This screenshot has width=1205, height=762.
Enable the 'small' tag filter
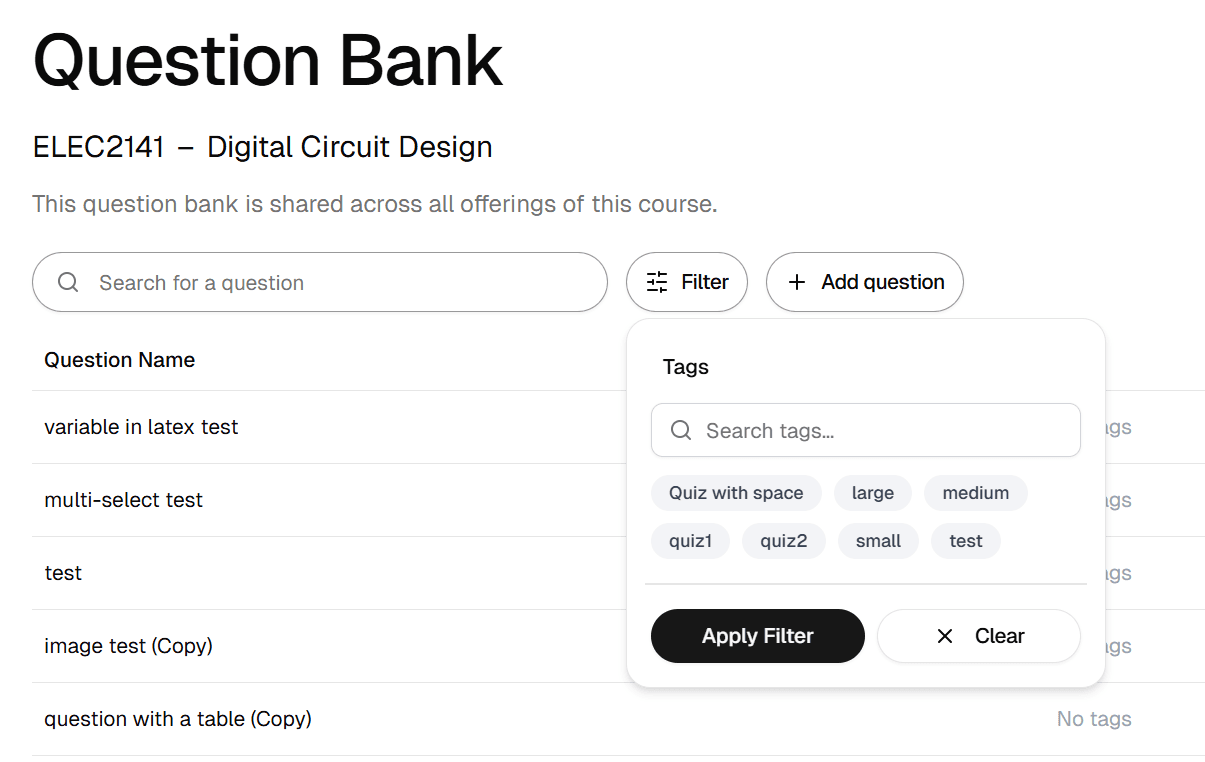pyautogui.click(x=878, y=540)
